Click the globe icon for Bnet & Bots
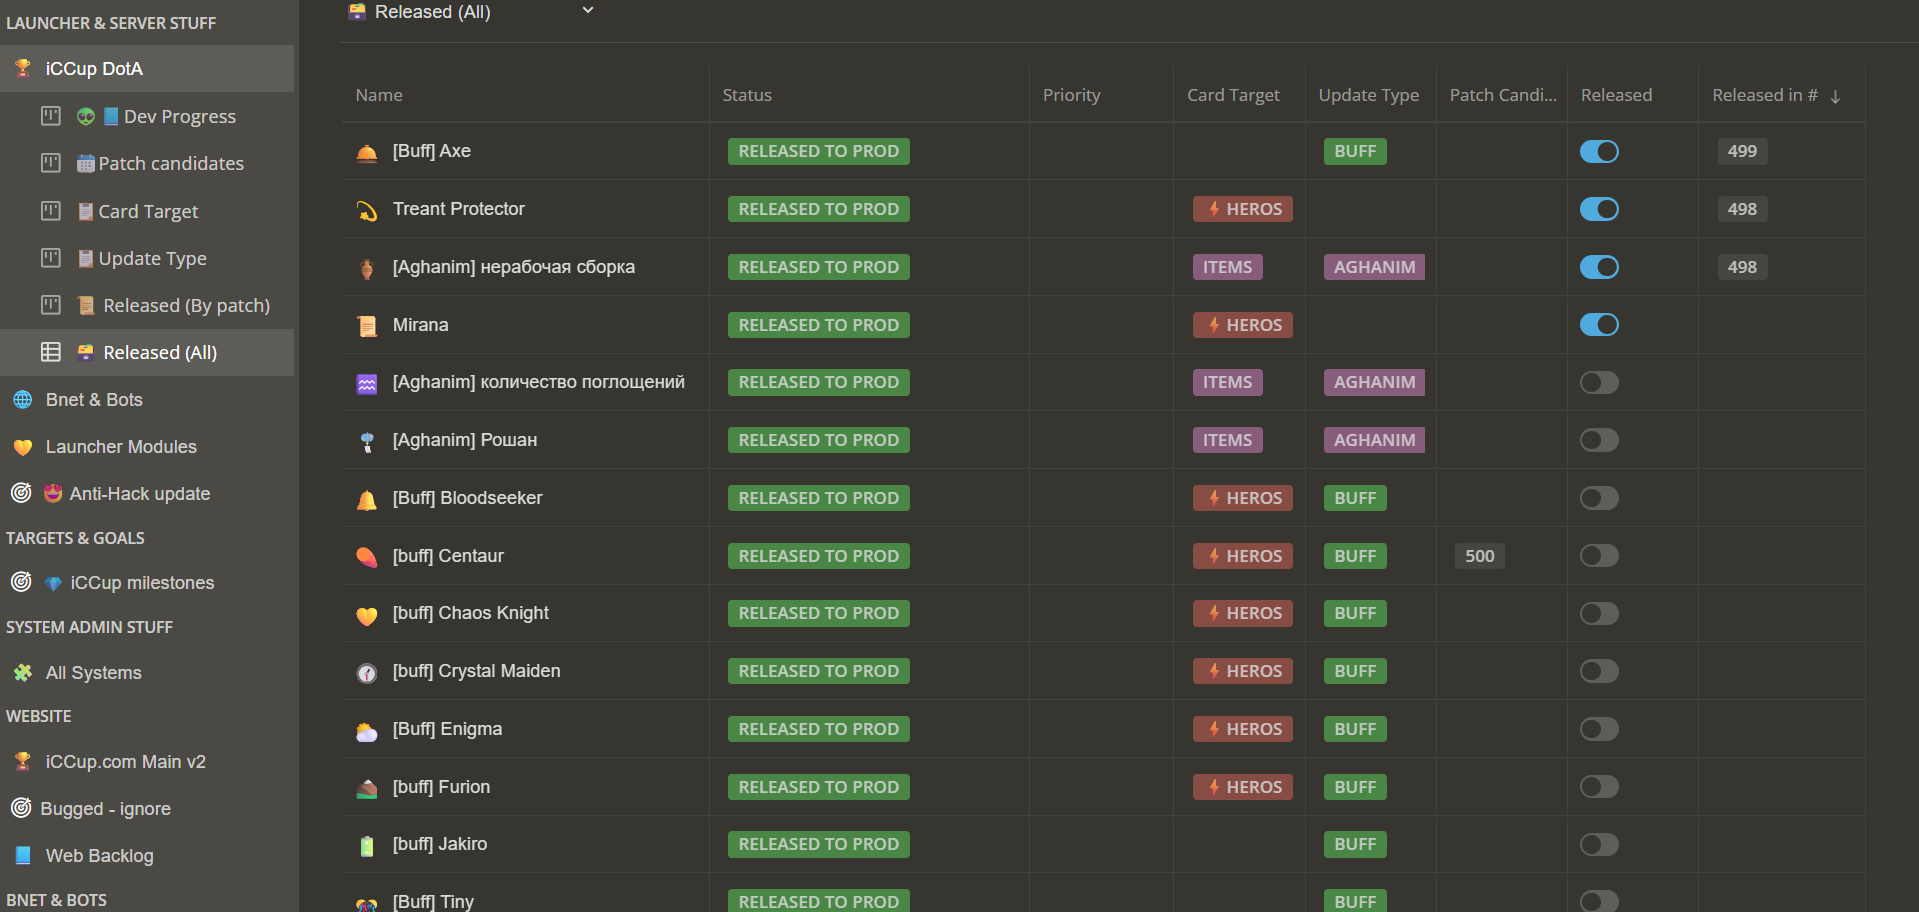Image resolution: width=1919 pixels, height=912 pixels. click(23, 400)
